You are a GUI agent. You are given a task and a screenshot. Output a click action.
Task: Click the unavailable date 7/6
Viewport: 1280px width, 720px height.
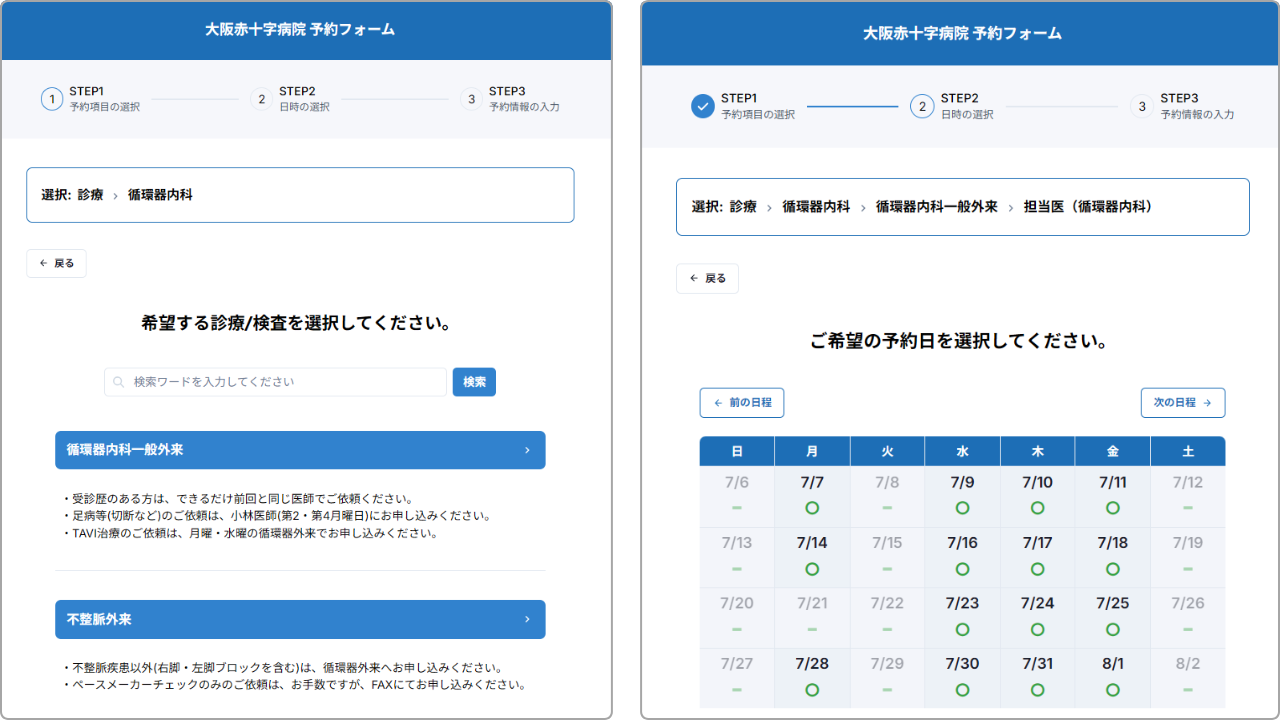click(737, 482)
